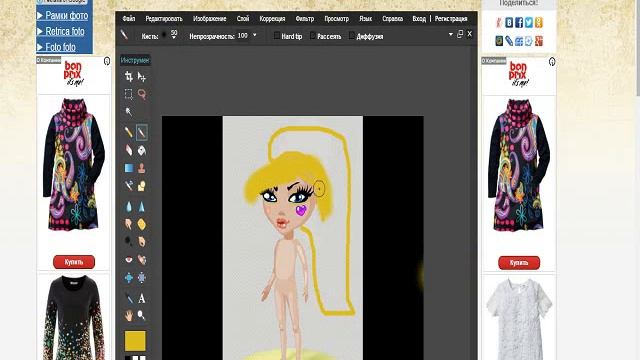Select the Move tool
This screenshot has width=640, height=360.
(142, 77)
